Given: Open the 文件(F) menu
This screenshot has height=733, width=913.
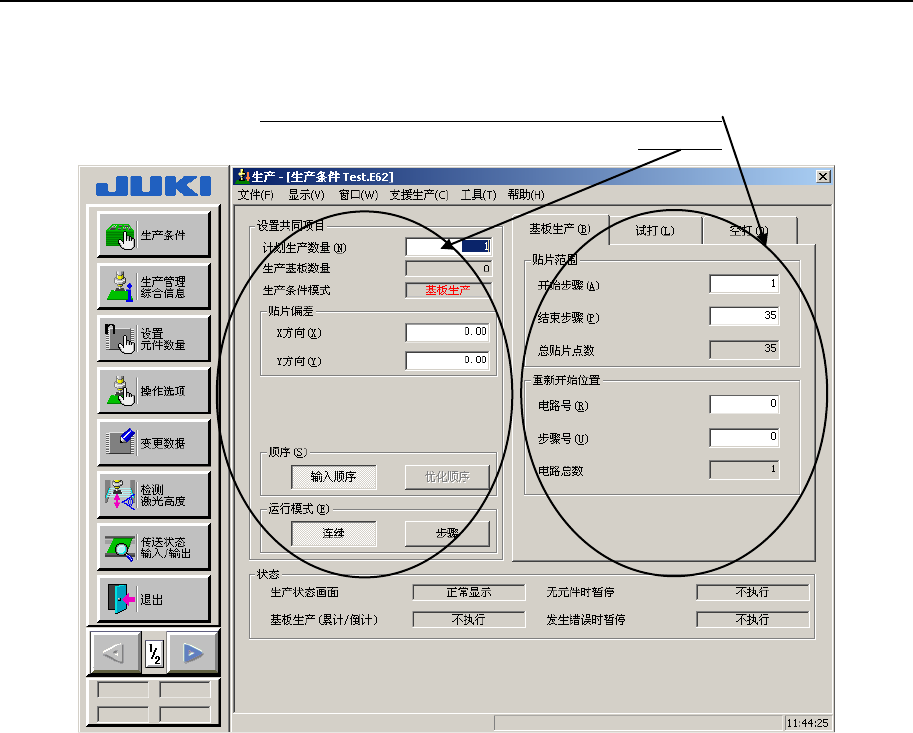Looking at the screenshot, I should [255, 194].
